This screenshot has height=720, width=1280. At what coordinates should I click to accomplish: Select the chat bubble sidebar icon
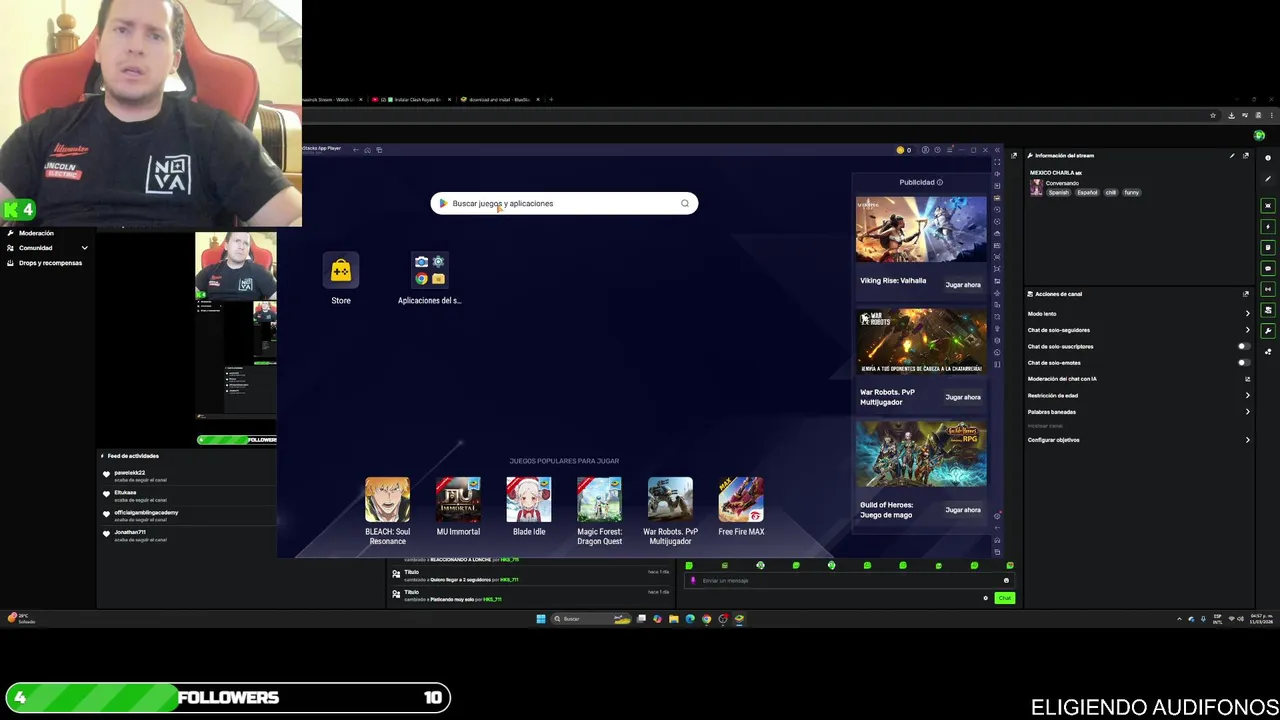coord(1268,269)
